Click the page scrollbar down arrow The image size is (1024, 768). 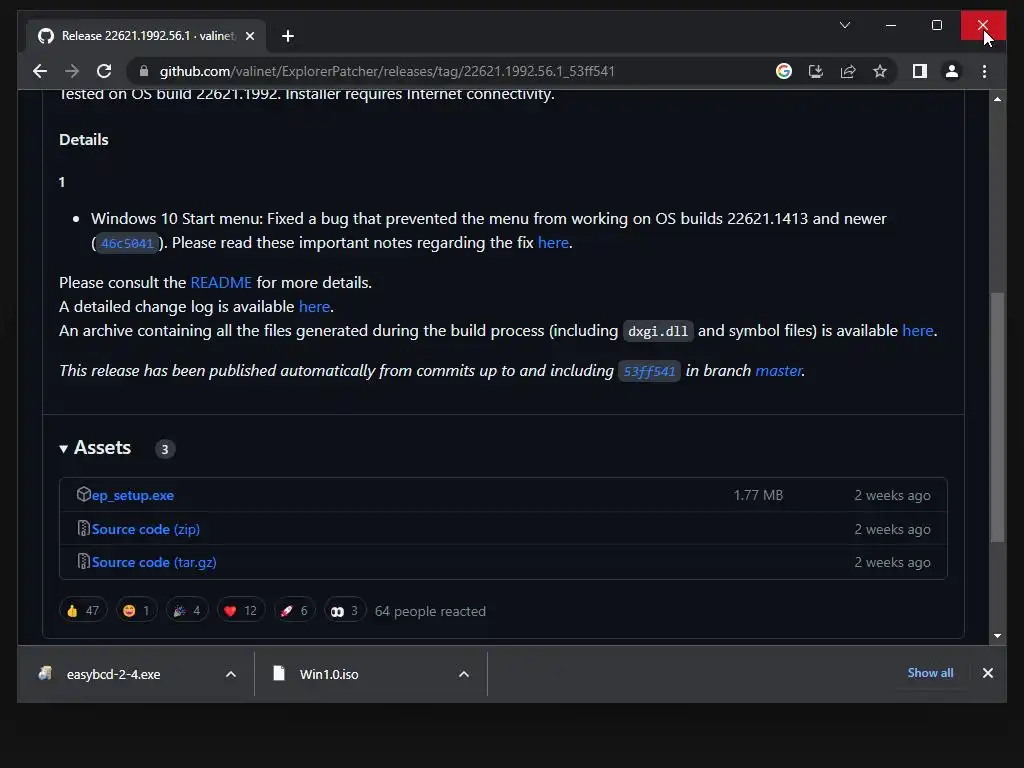pos(997,635)
